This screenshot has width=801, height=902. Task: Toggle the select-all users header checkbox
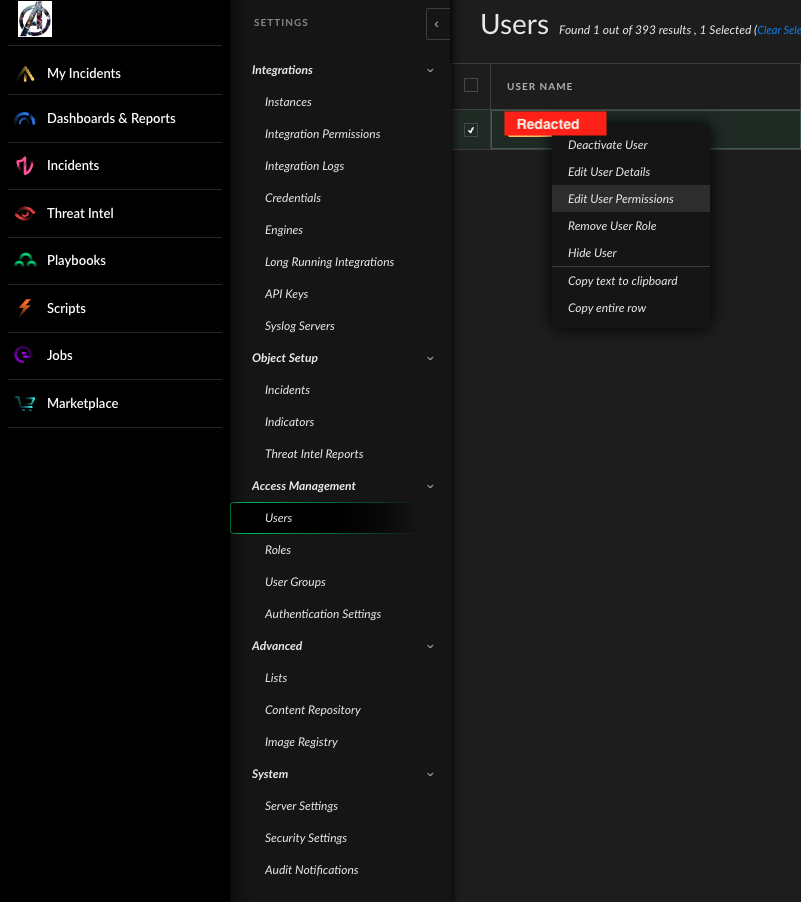pos(471,86)
